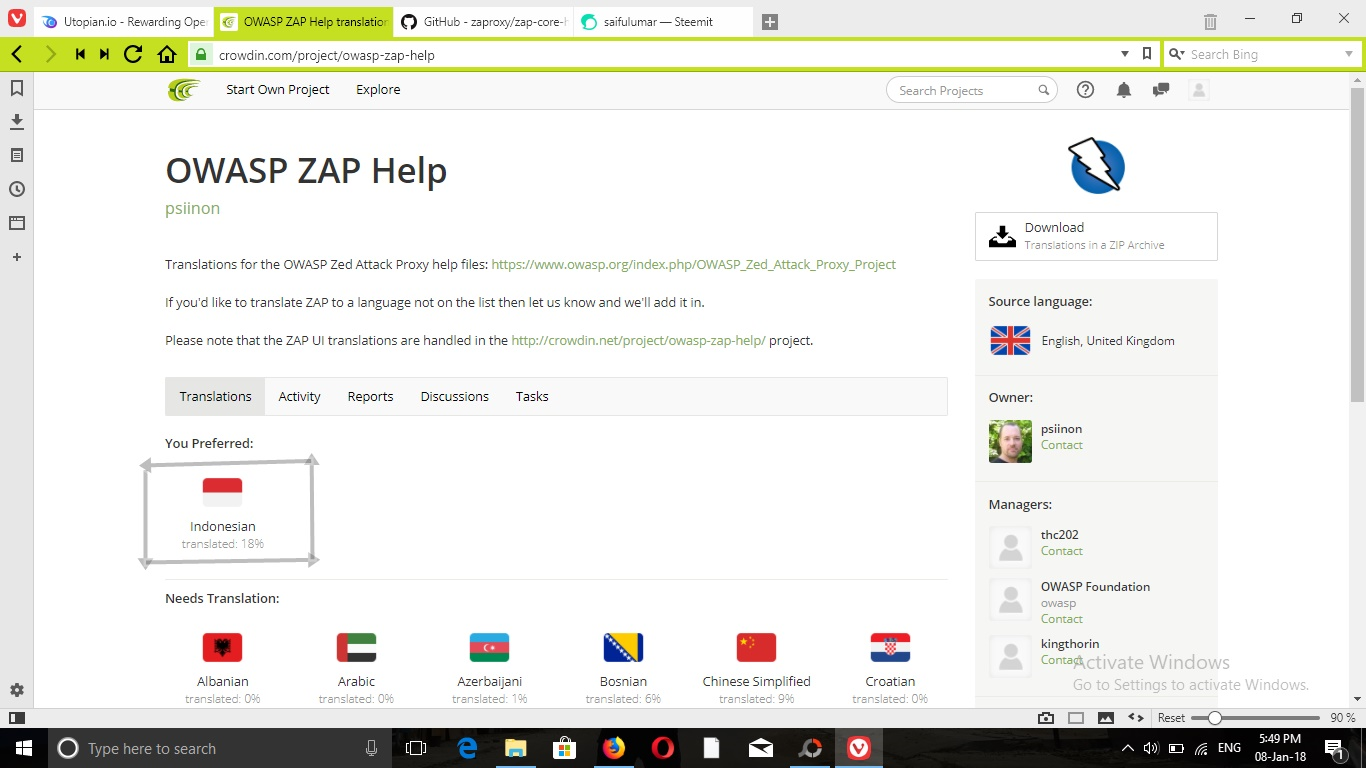Viewport: 1366px width, 768px height.
Task: Open the Window side panel
Action: point(17,223)
